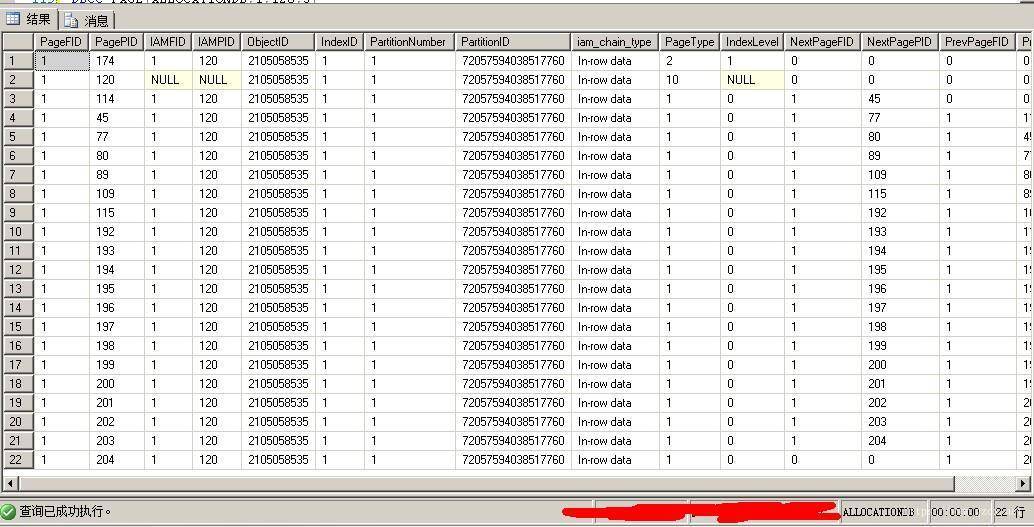Click PageType cell with value 2

690,61
